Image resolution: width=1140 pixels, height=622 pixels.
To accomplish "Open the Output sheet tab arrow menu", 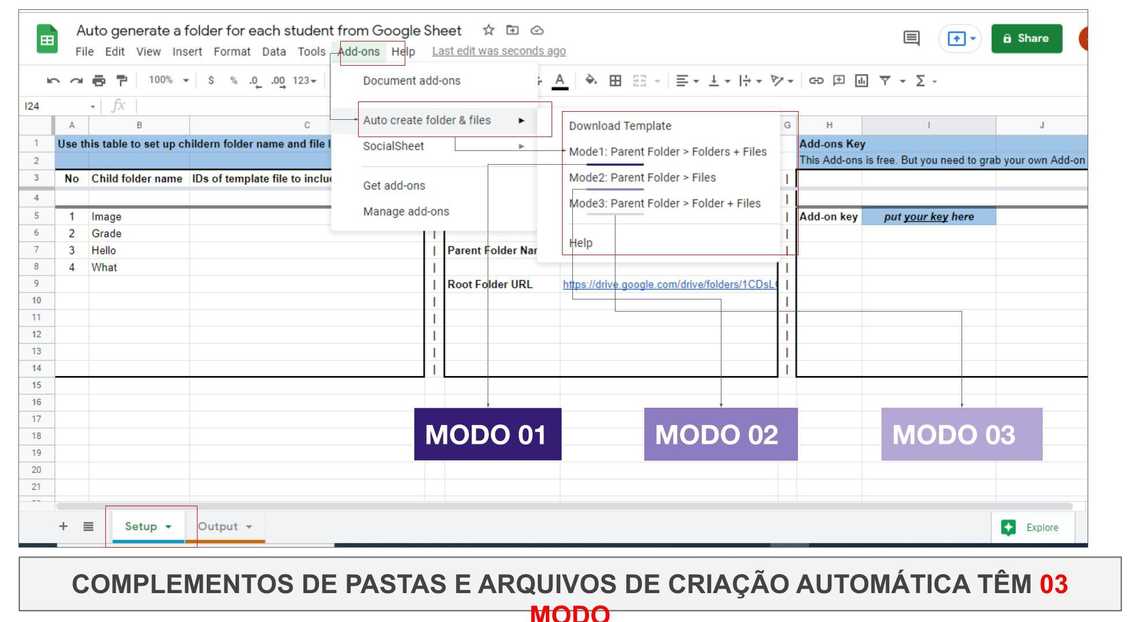I will (249, 527).
